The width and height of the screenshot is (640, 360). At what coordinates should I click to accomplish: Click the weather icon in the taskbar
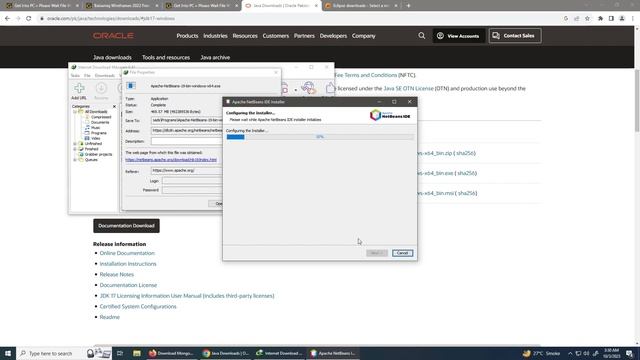[x=527, y=353]
